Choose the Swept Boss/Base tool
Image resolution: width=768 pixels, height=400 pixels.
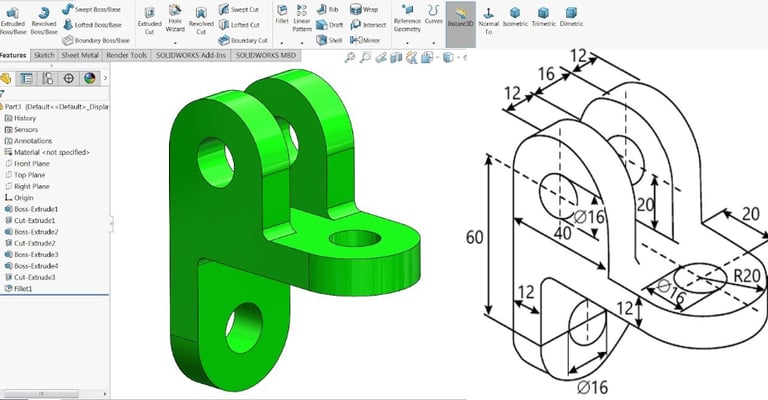pyautogui.click(x=92, y=9)
